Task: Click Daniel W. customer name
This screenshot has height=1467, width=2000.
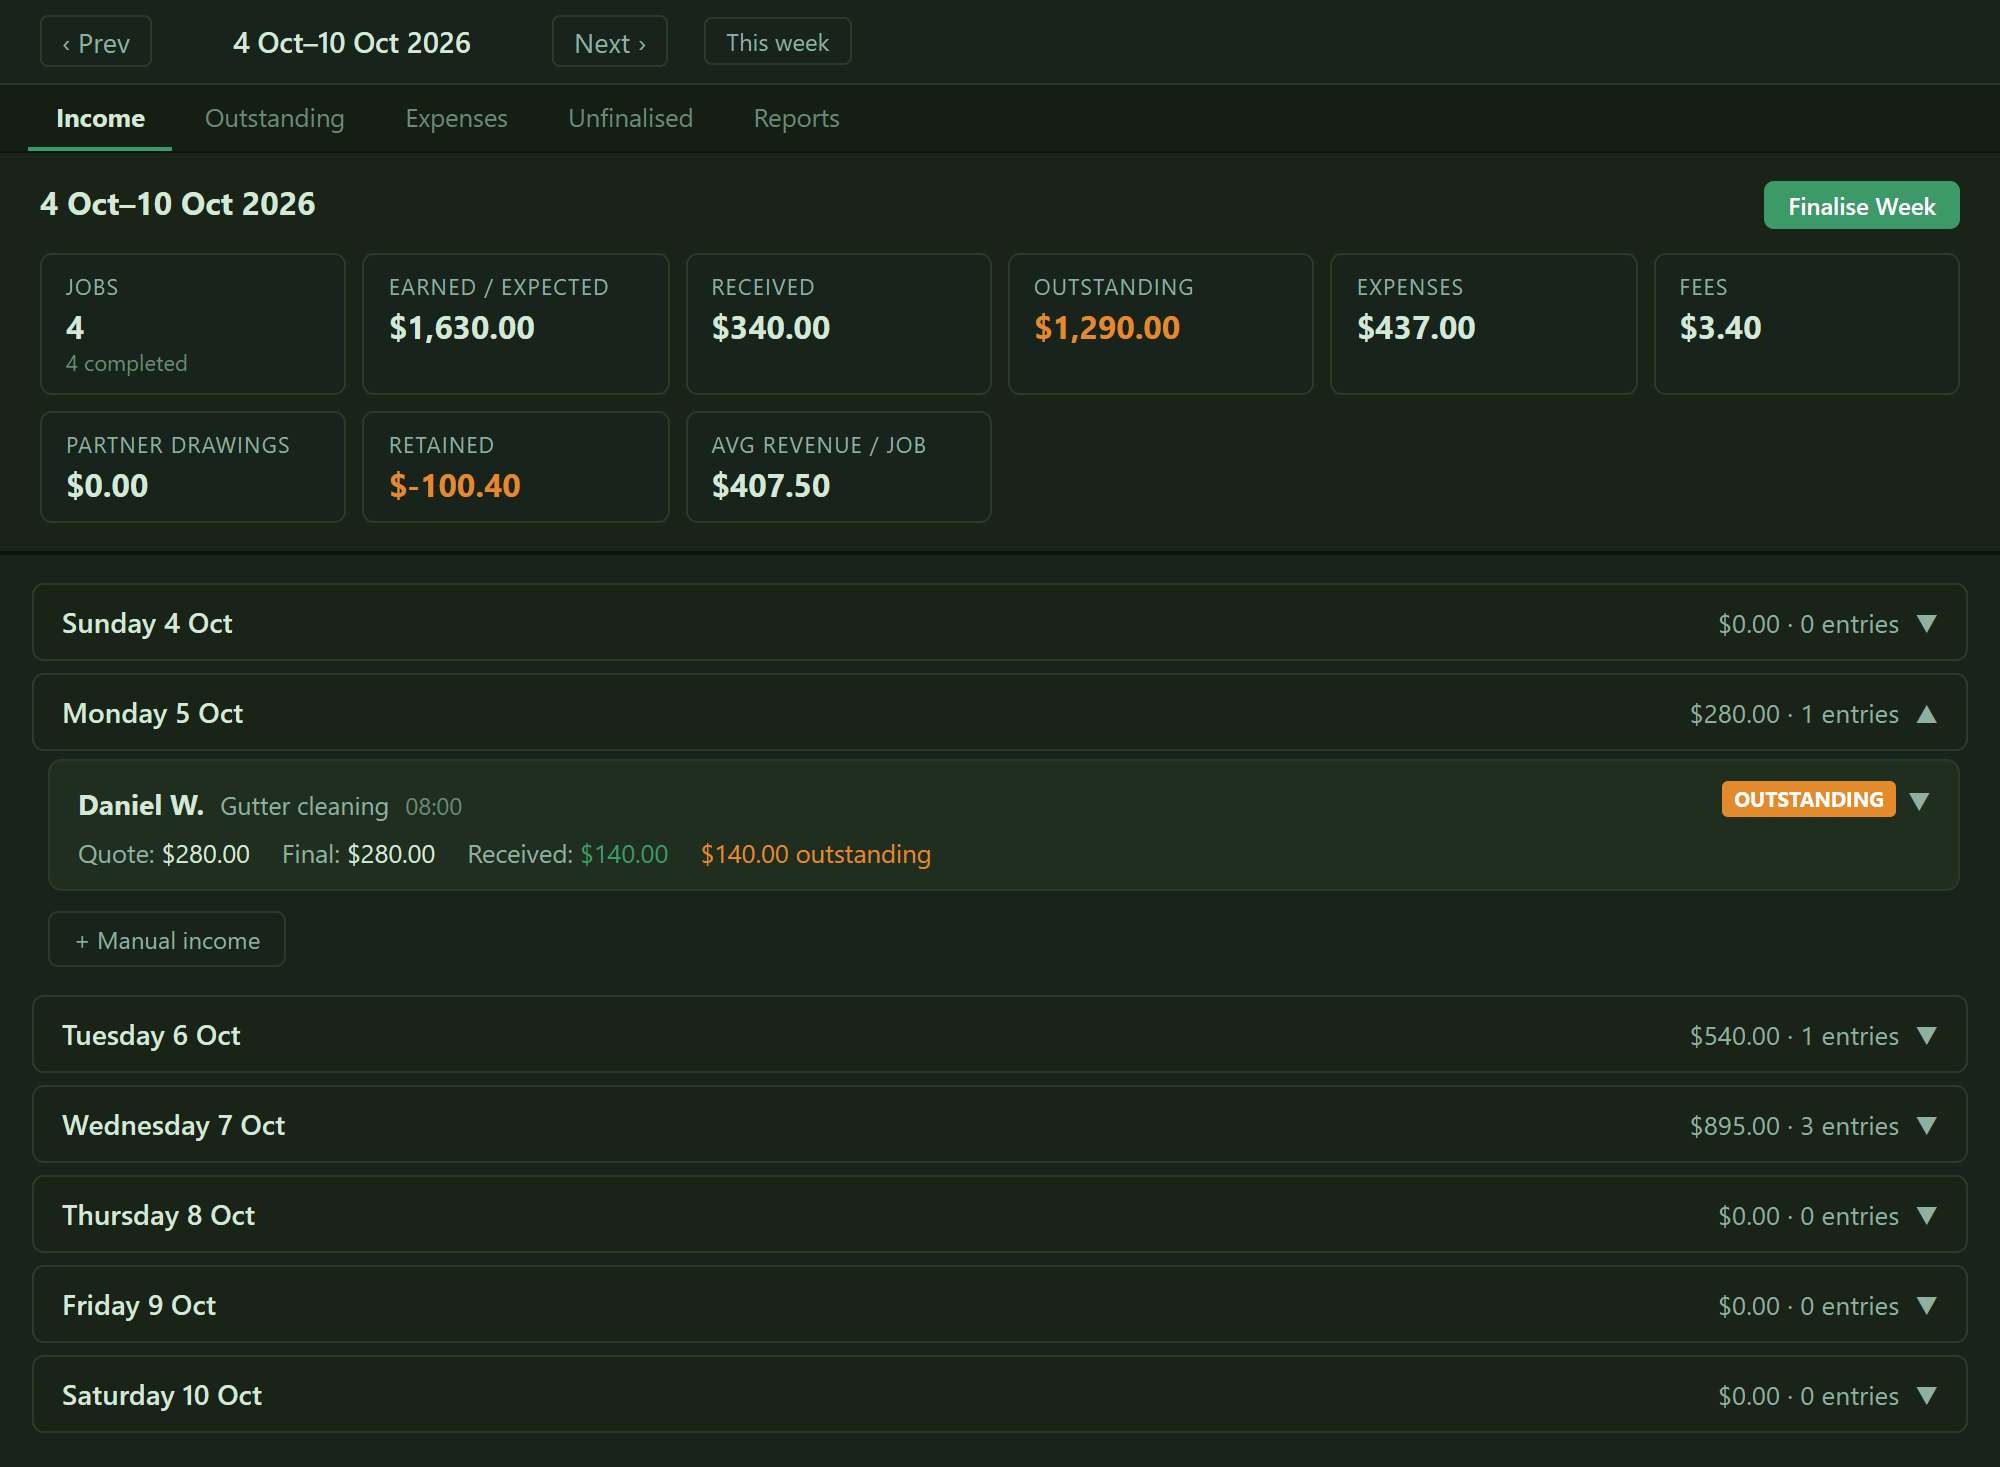Action: point(141,805)
